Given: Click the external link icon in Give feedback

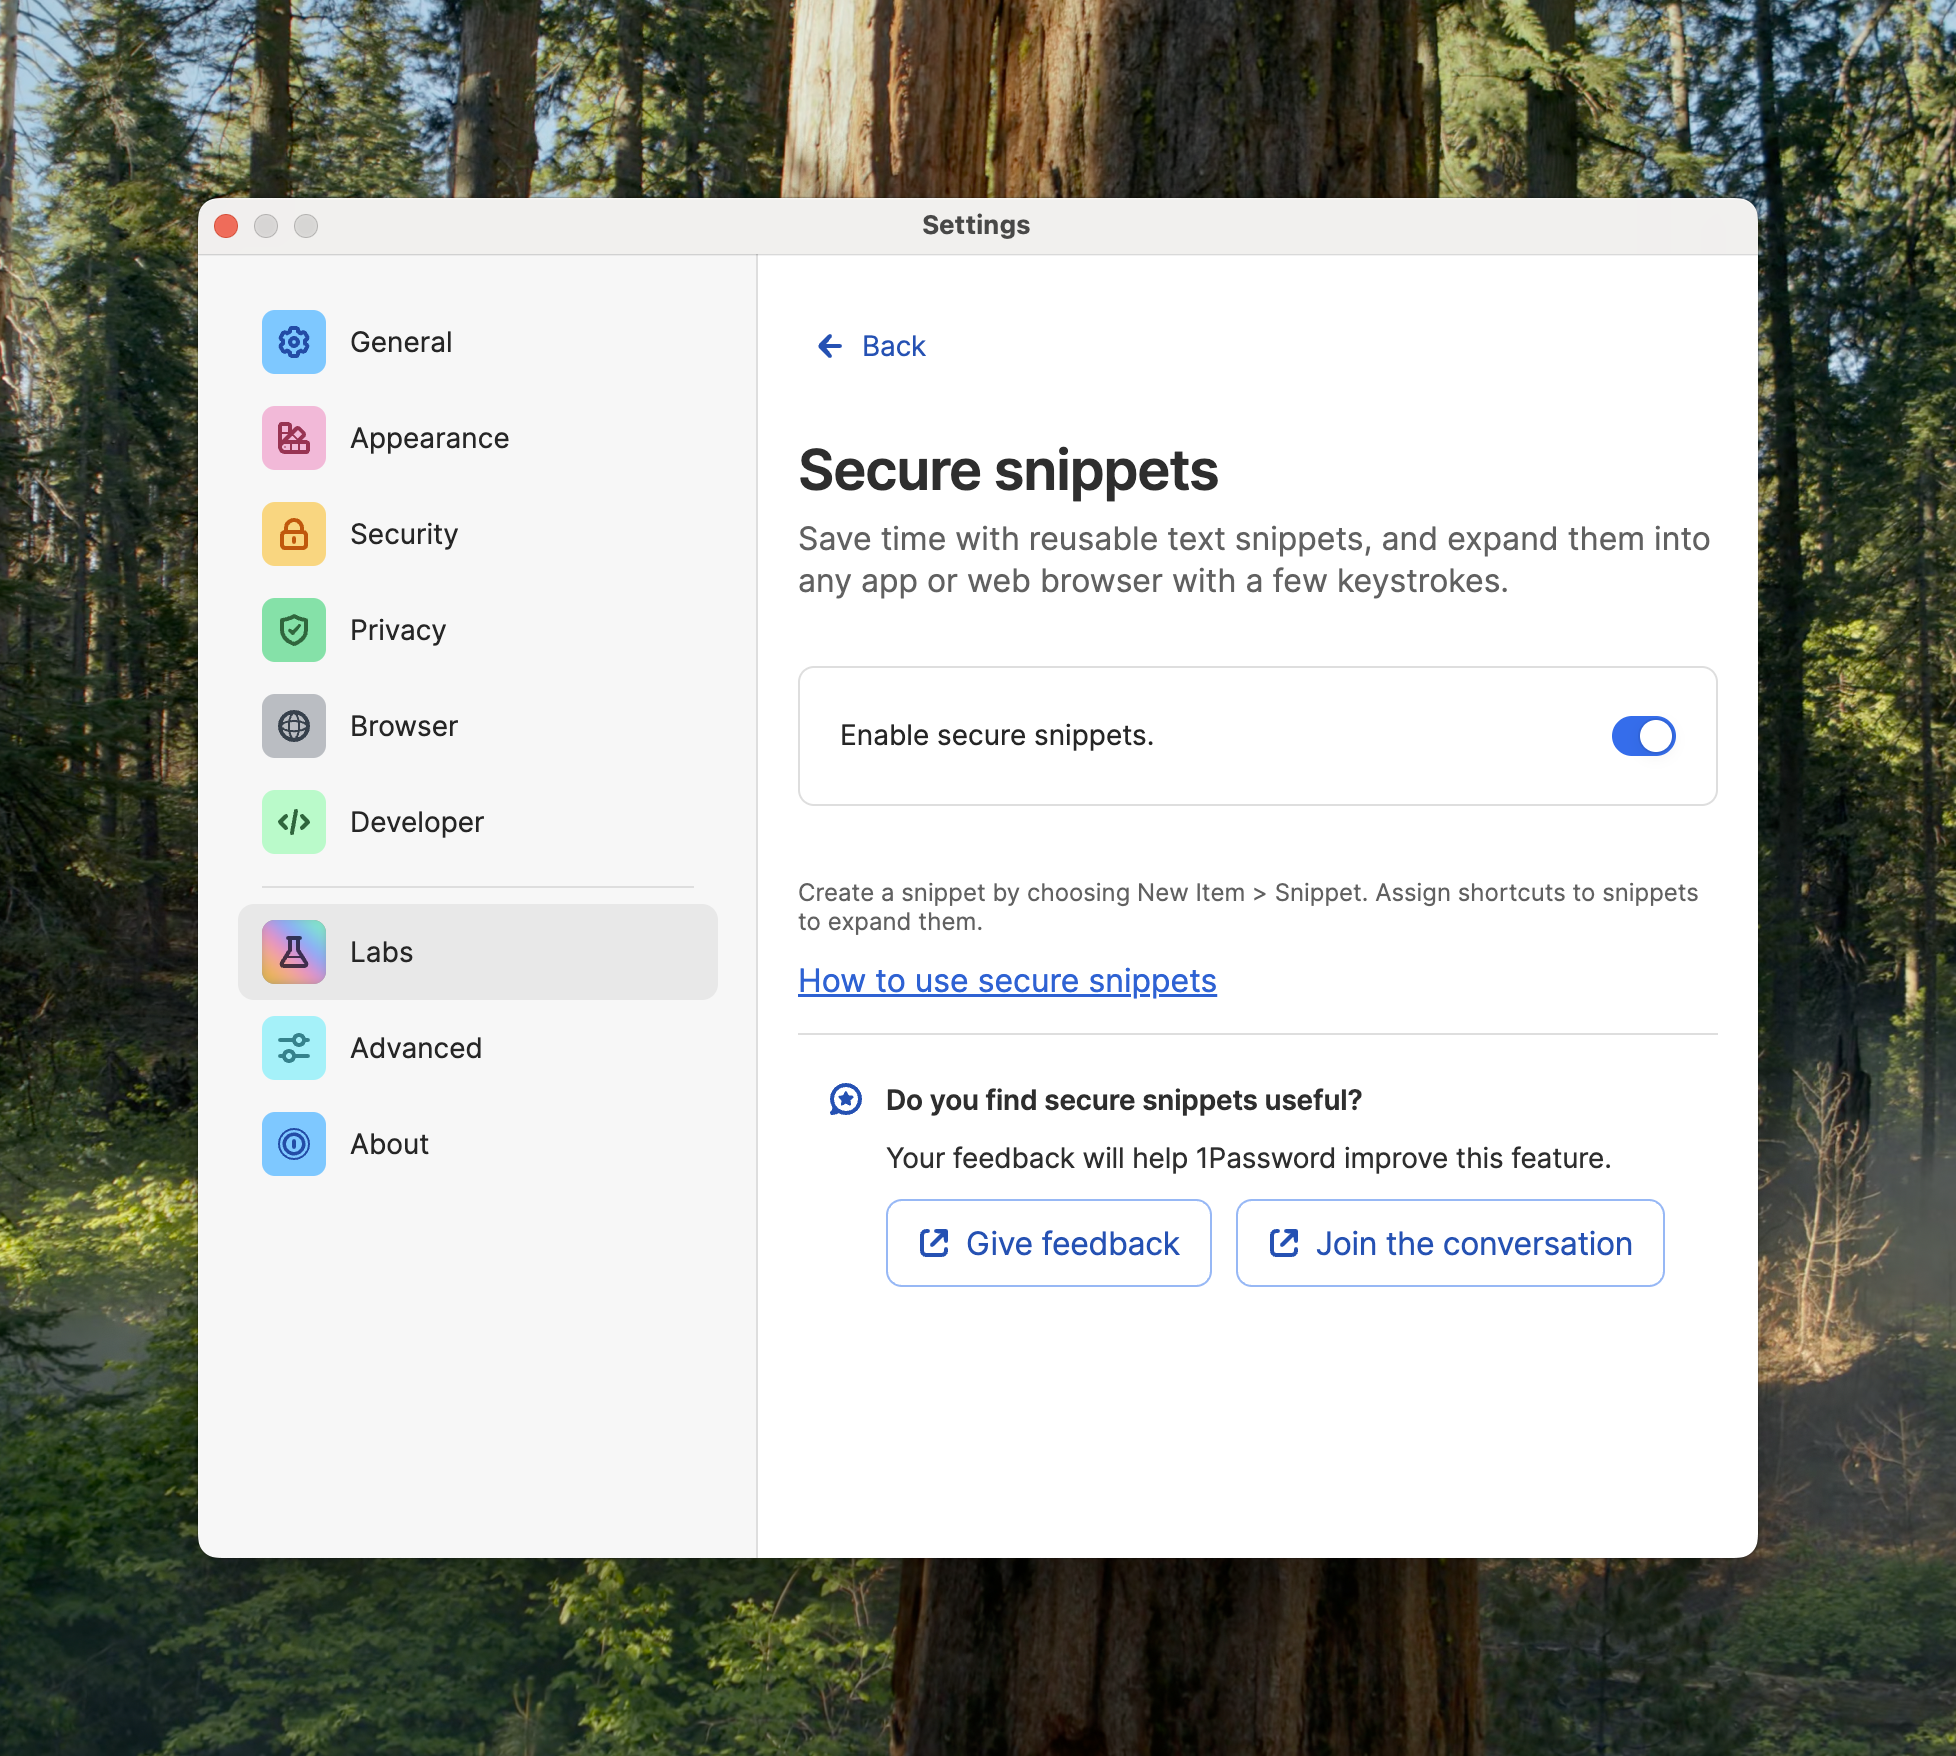Looking at the screenshot, I should (934, 1243).
